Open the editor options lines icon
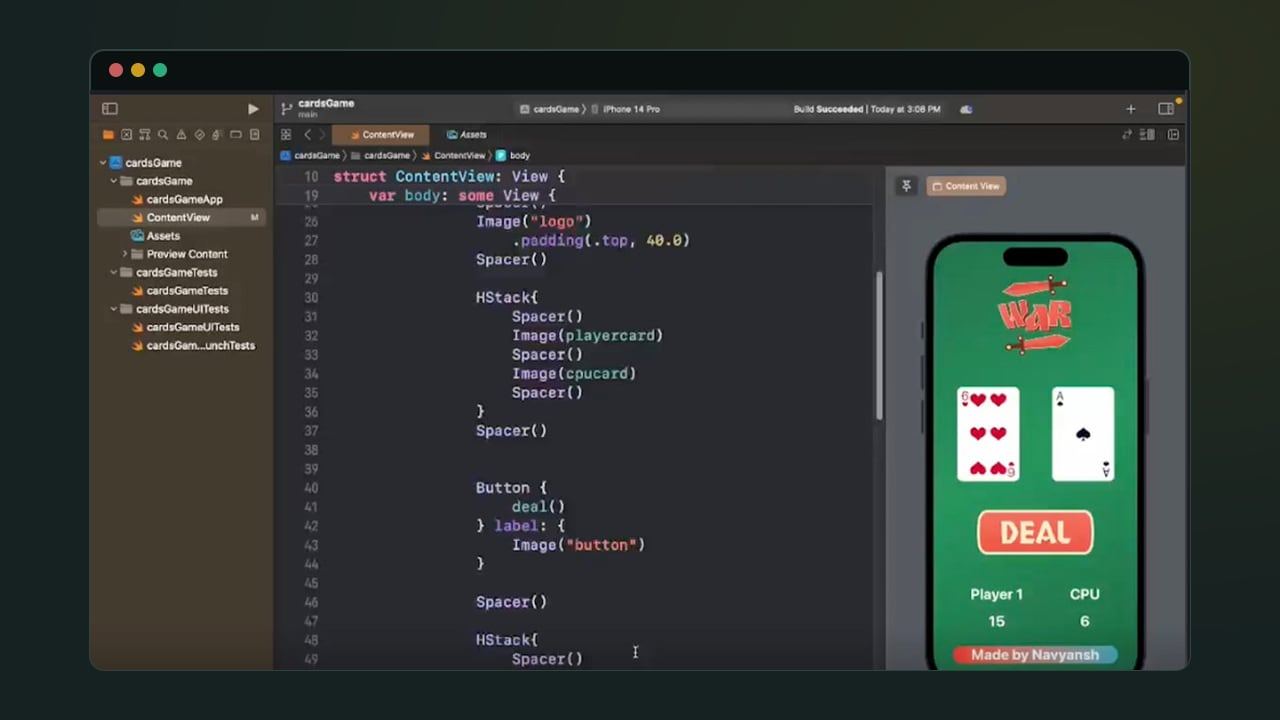Screen dimensions: 1280x720 tap(1148, 135)
